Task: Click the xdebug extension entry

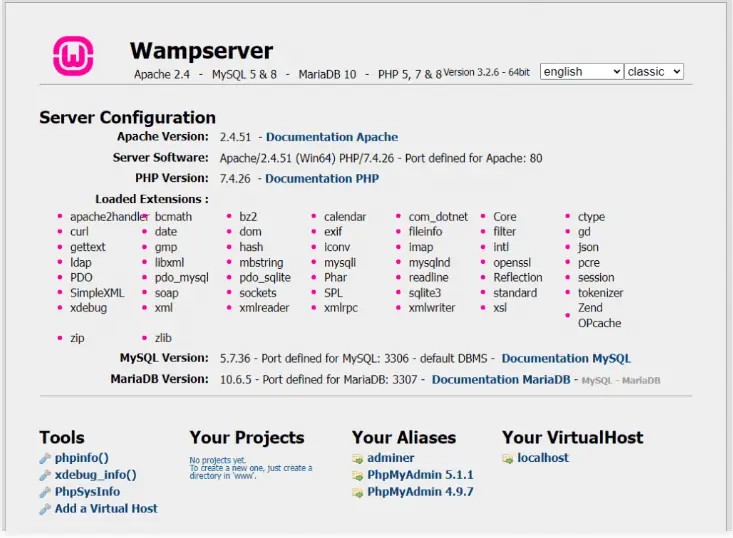Action: pyautogui.click(x=88, y=308)
